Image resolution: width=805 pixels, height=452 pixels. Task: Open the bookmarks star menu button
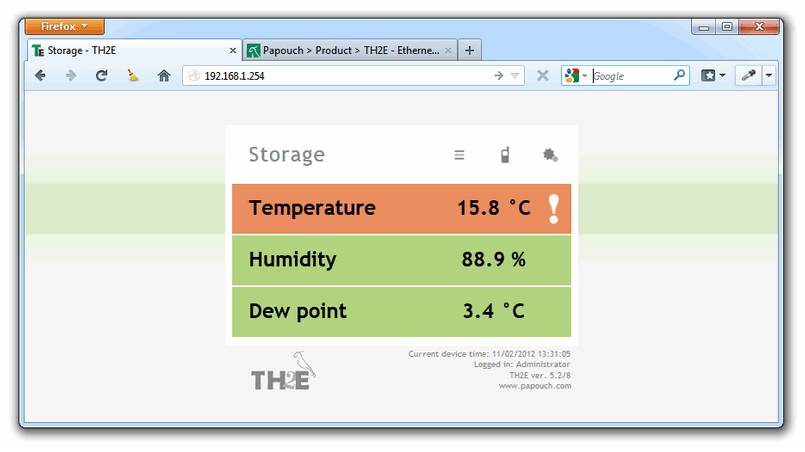713,76
